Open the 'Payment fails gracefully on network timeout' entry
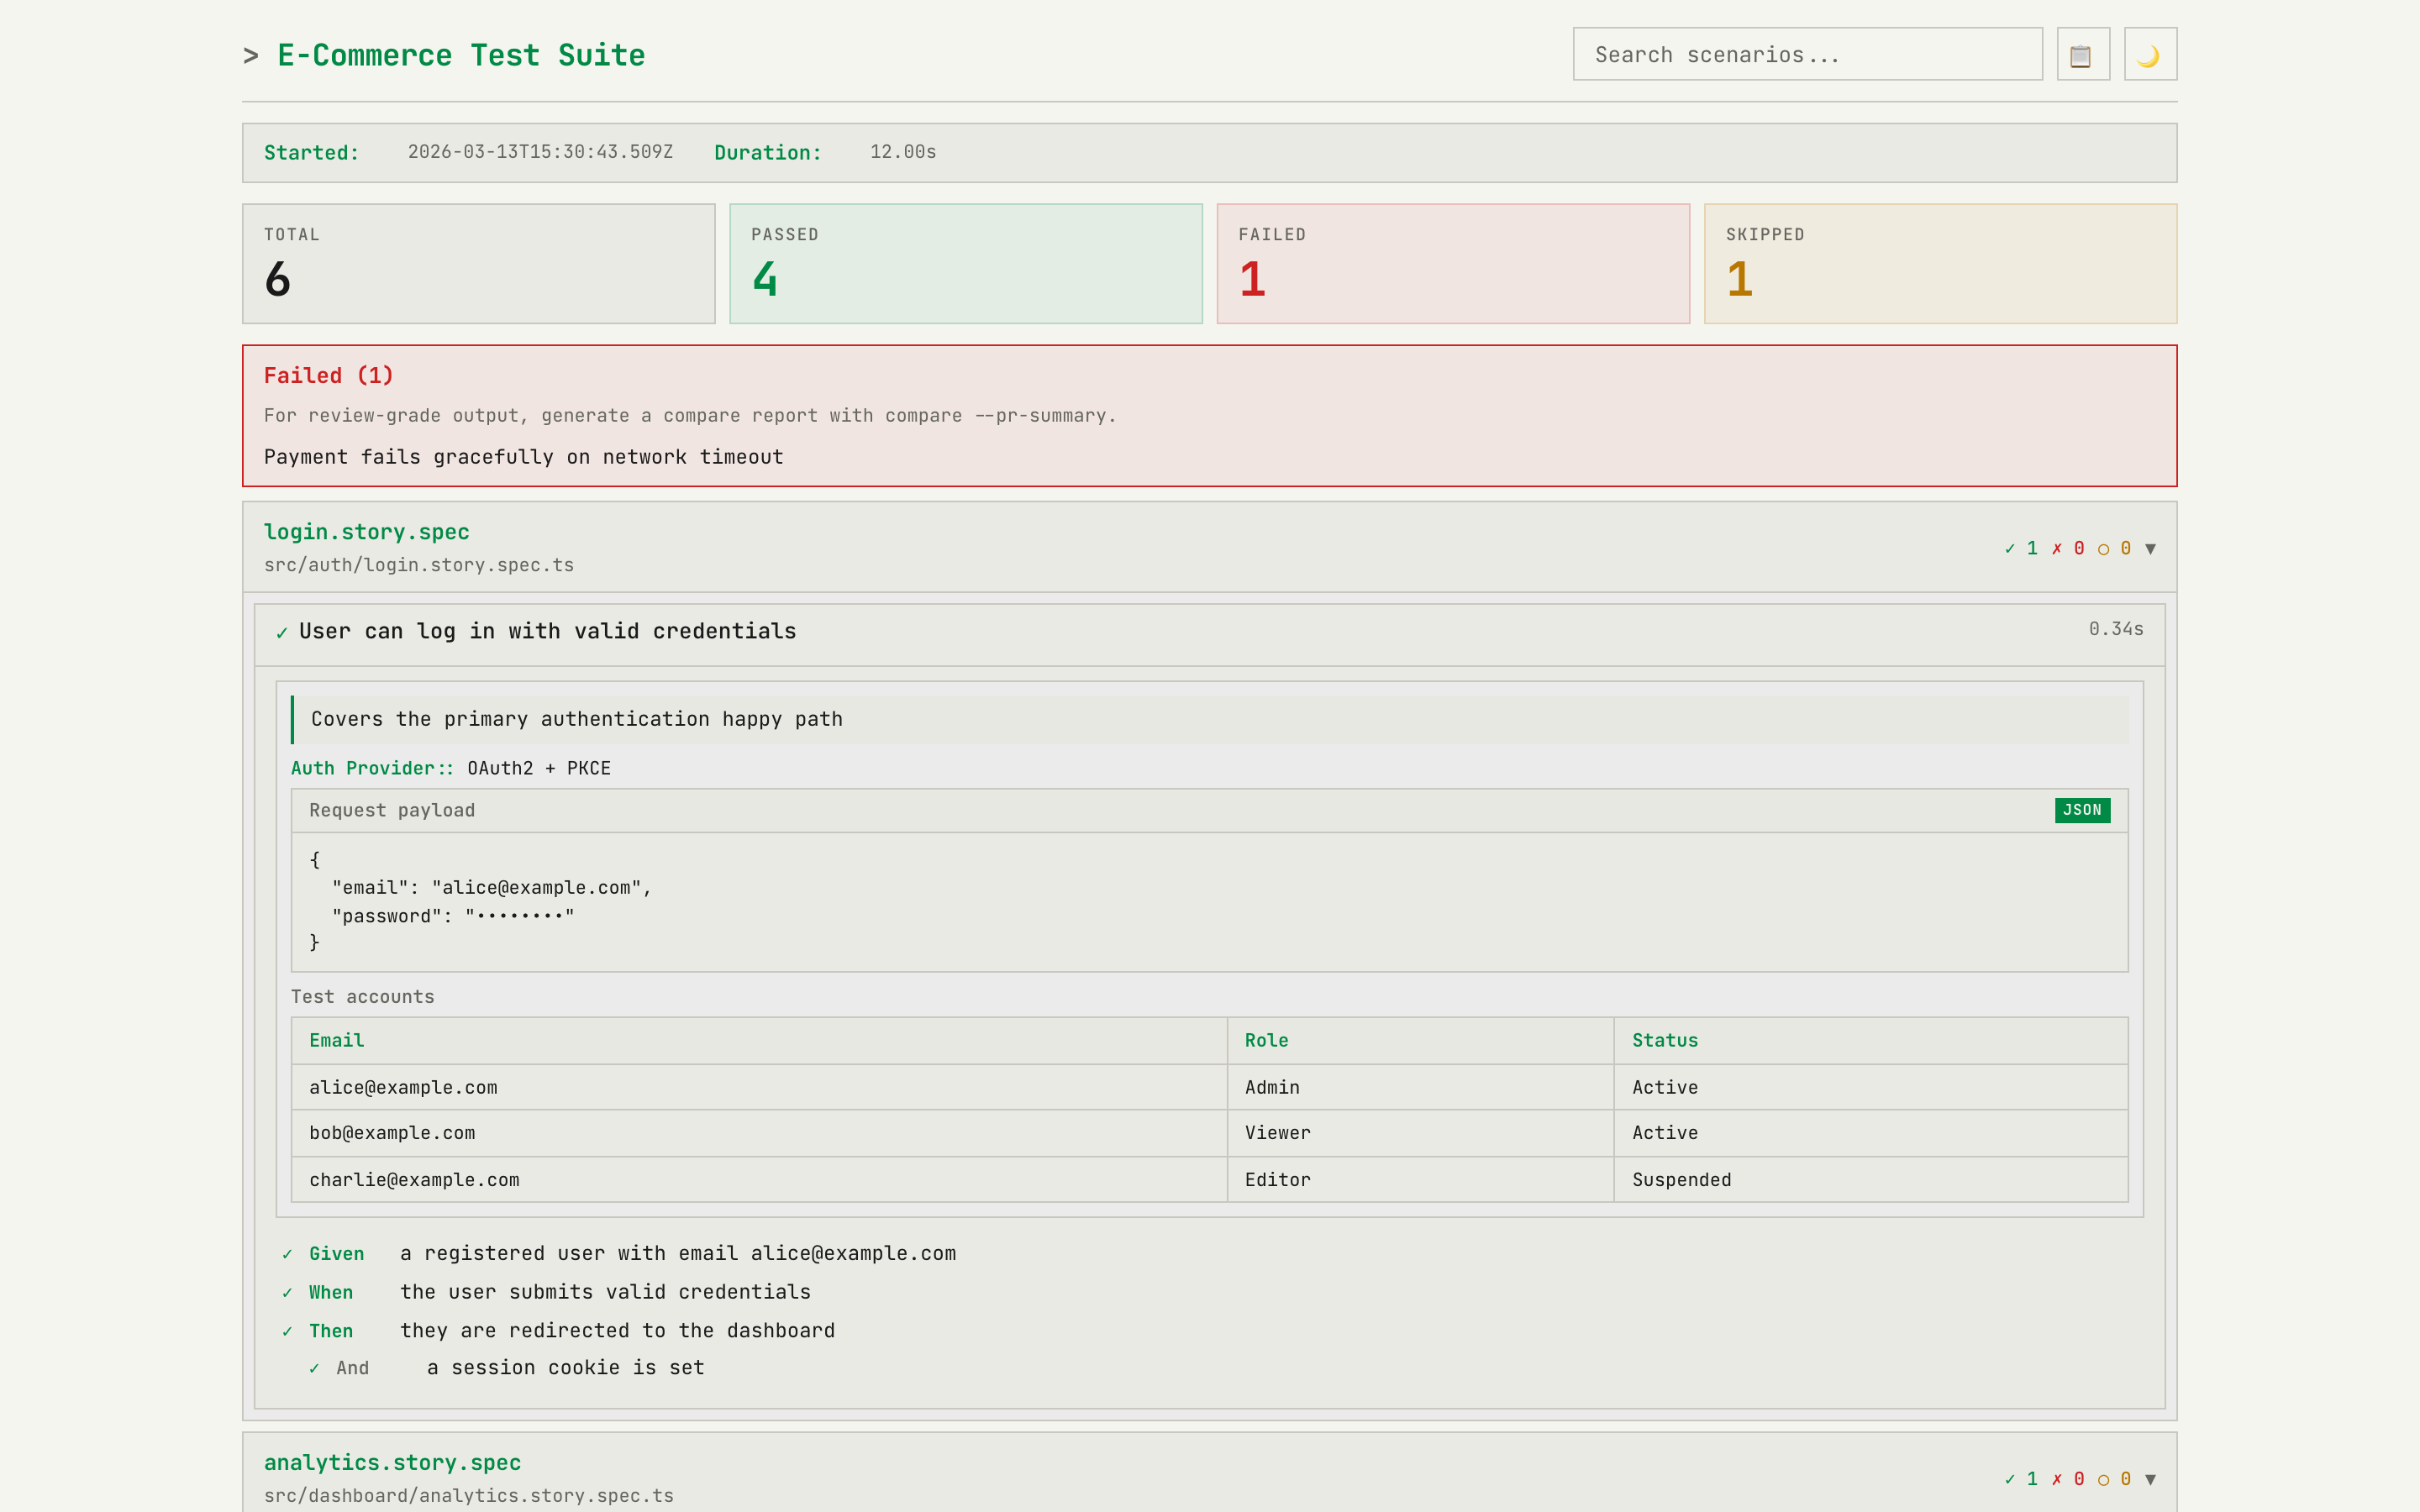The width and height of the screenshot is (2420, 1512). (522, 457)
